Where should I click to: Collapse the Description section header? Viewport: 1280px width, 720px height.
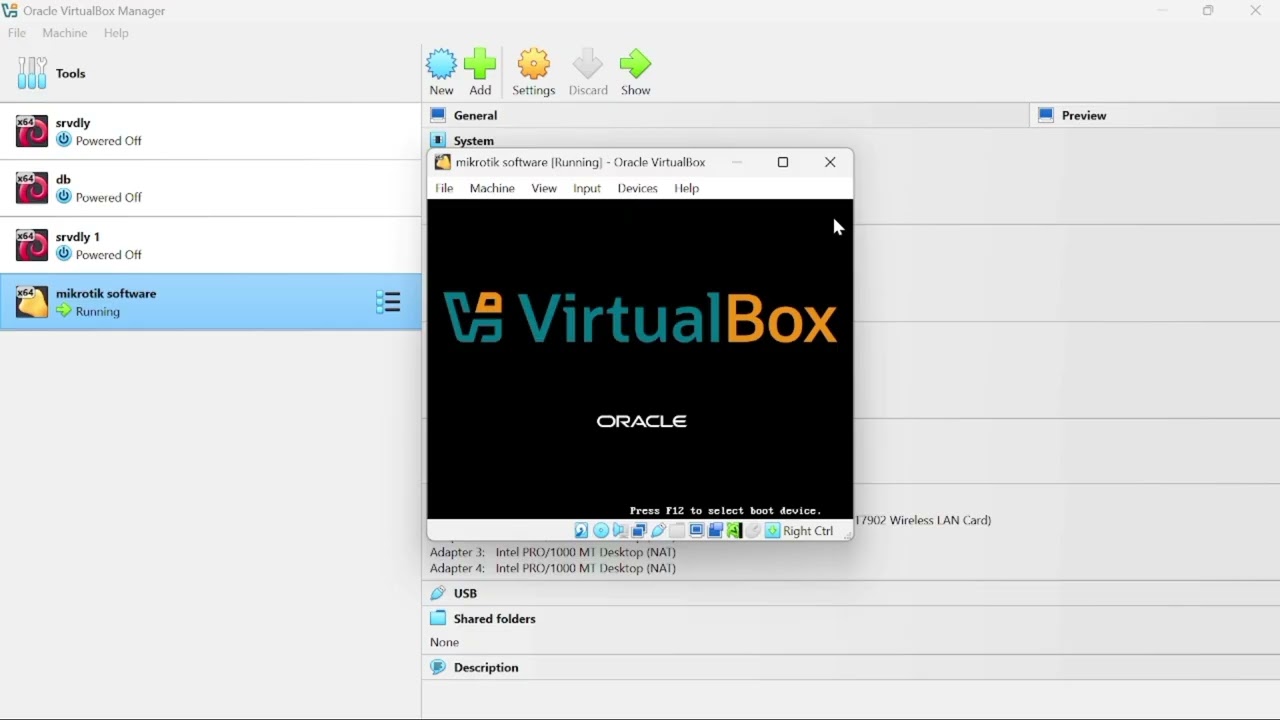[x=850, y=667]
